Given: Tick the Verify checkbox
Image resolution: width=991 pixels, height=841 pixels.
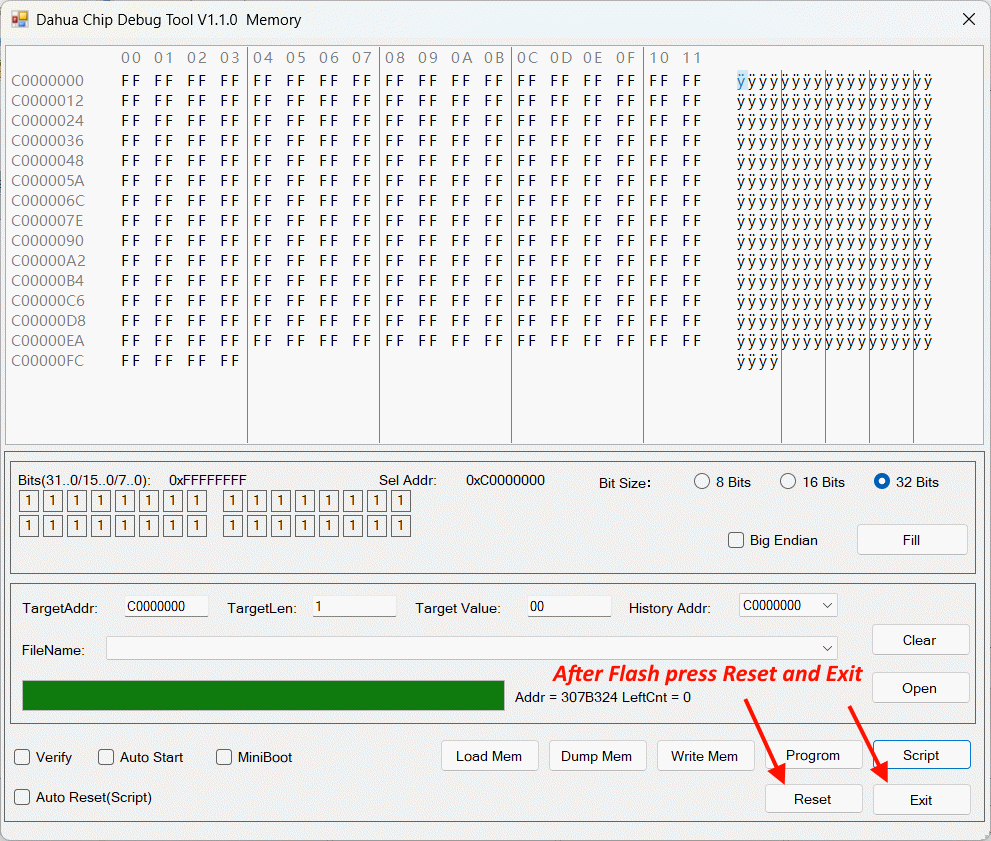Looking at the screenshot, I should 22,757.
